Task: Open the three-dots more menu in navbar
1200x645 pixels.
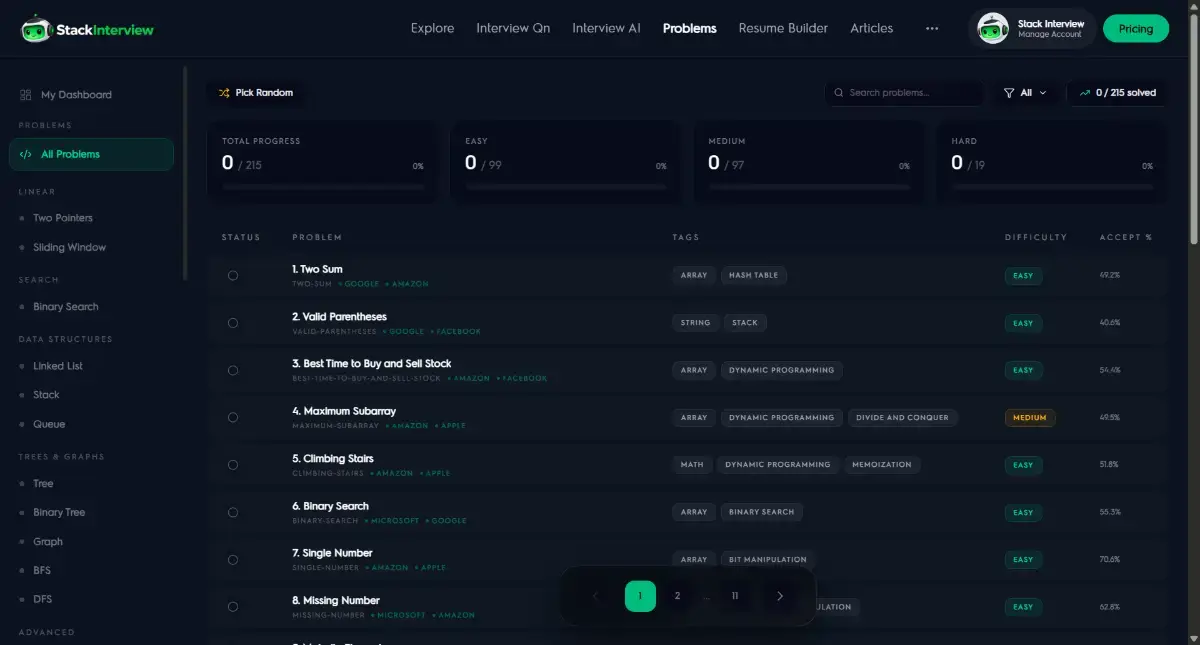Action: click(x=932, y=28)
